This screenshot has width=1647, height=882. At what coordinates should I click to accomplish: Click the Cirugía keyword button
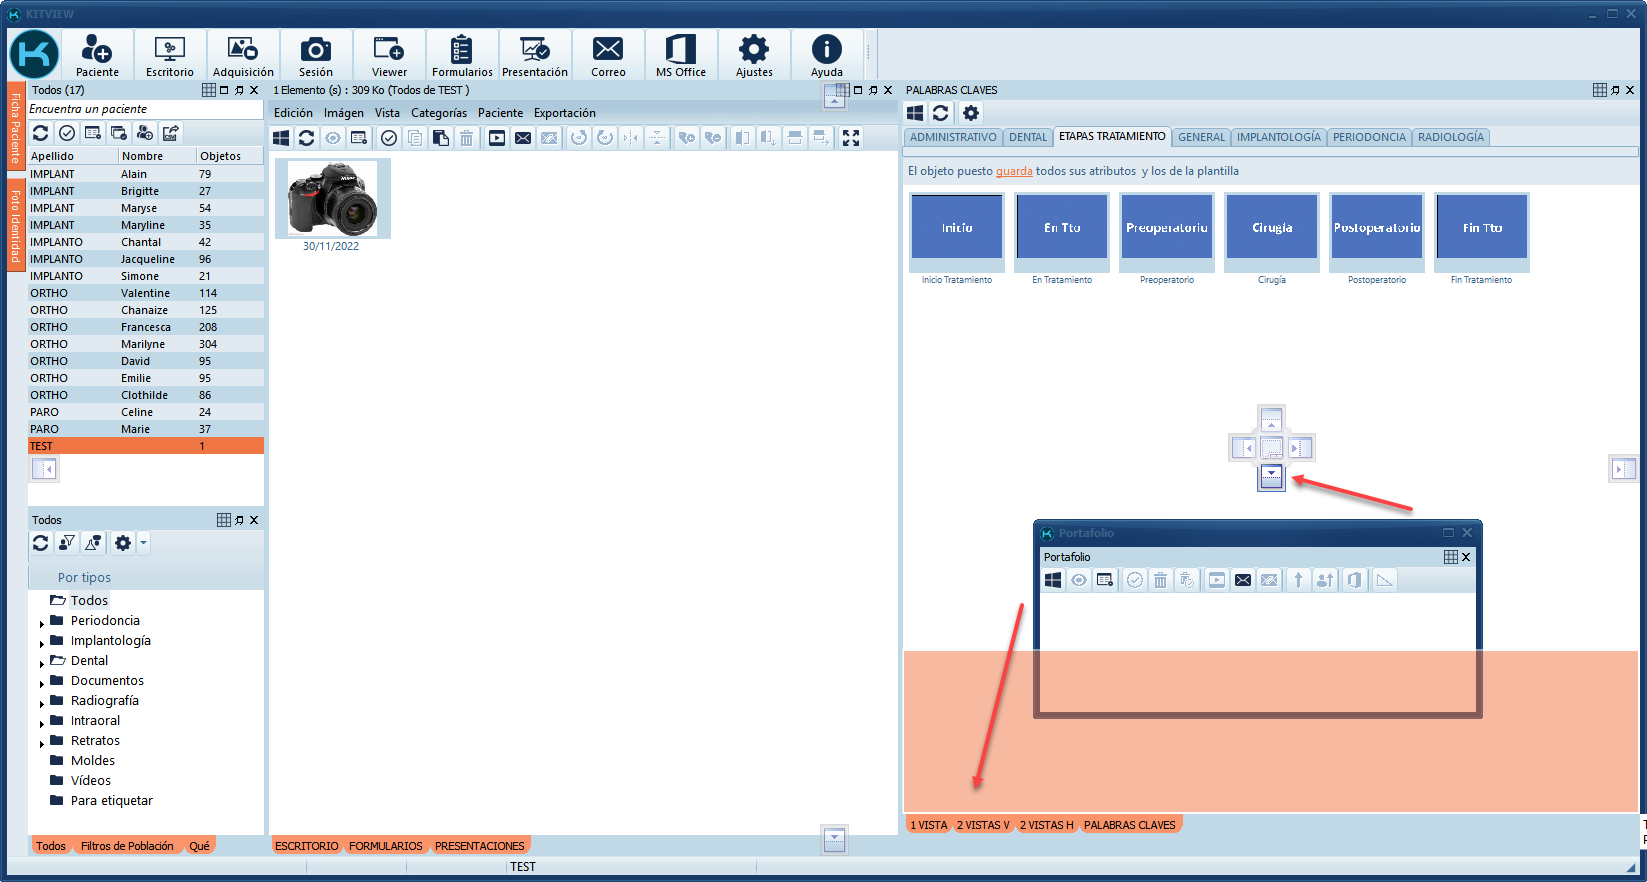[1271, 228]
